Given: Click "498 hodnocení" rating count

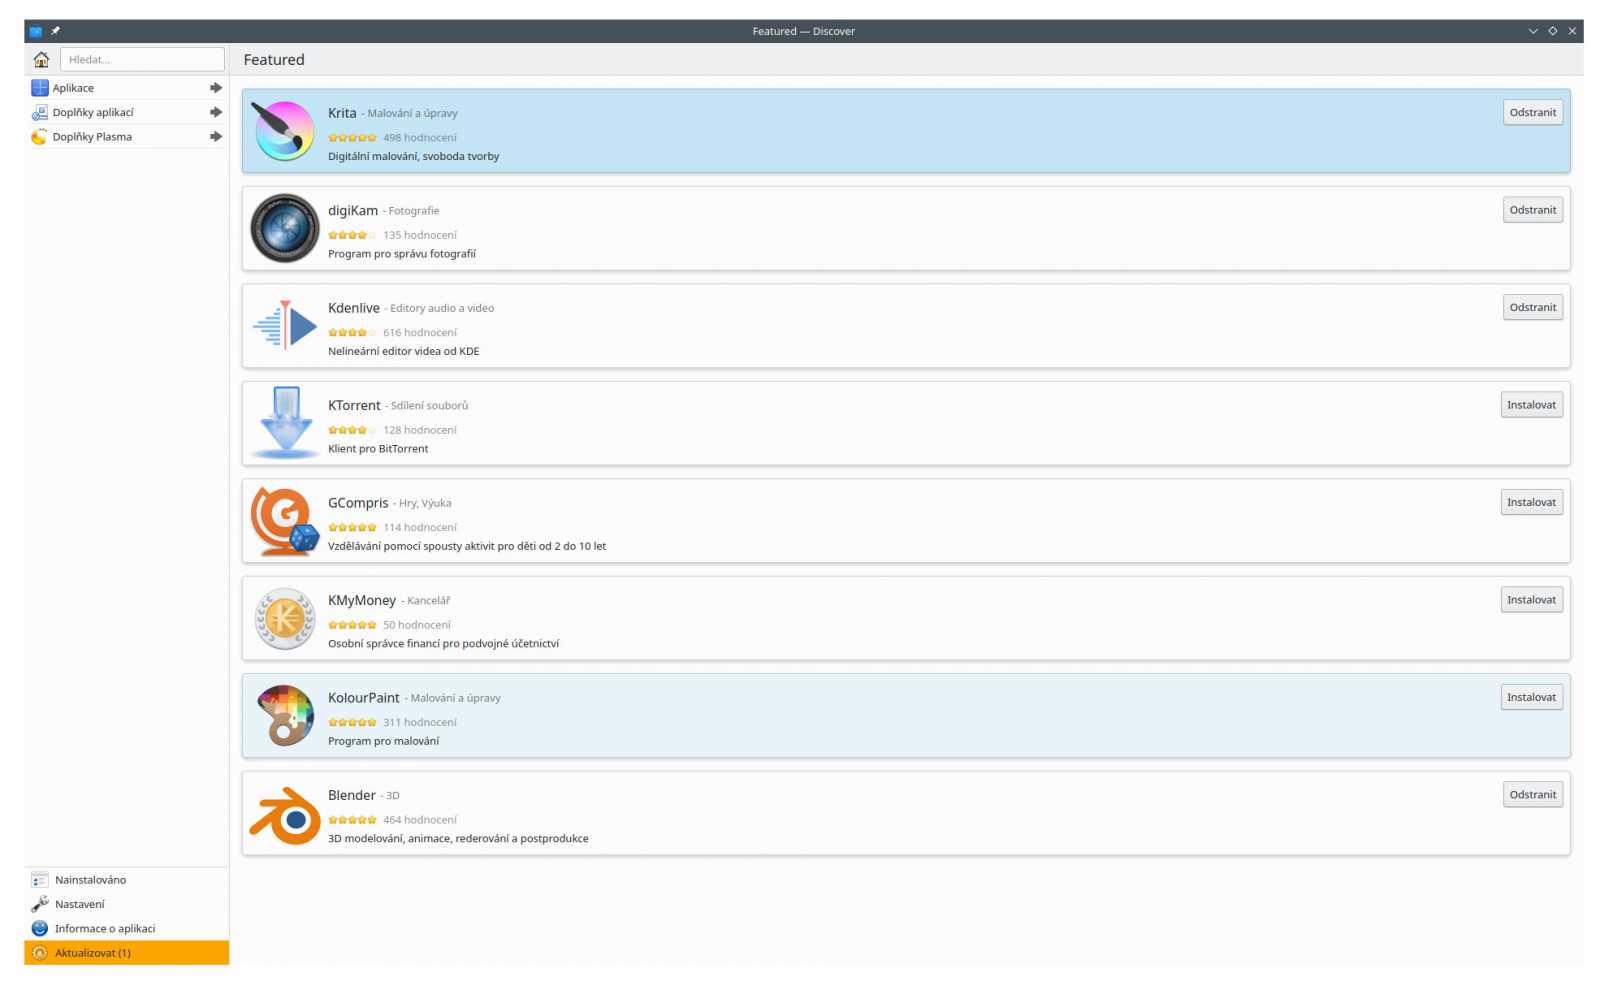Looking at the screenshot, I should (x=420, y=138).
